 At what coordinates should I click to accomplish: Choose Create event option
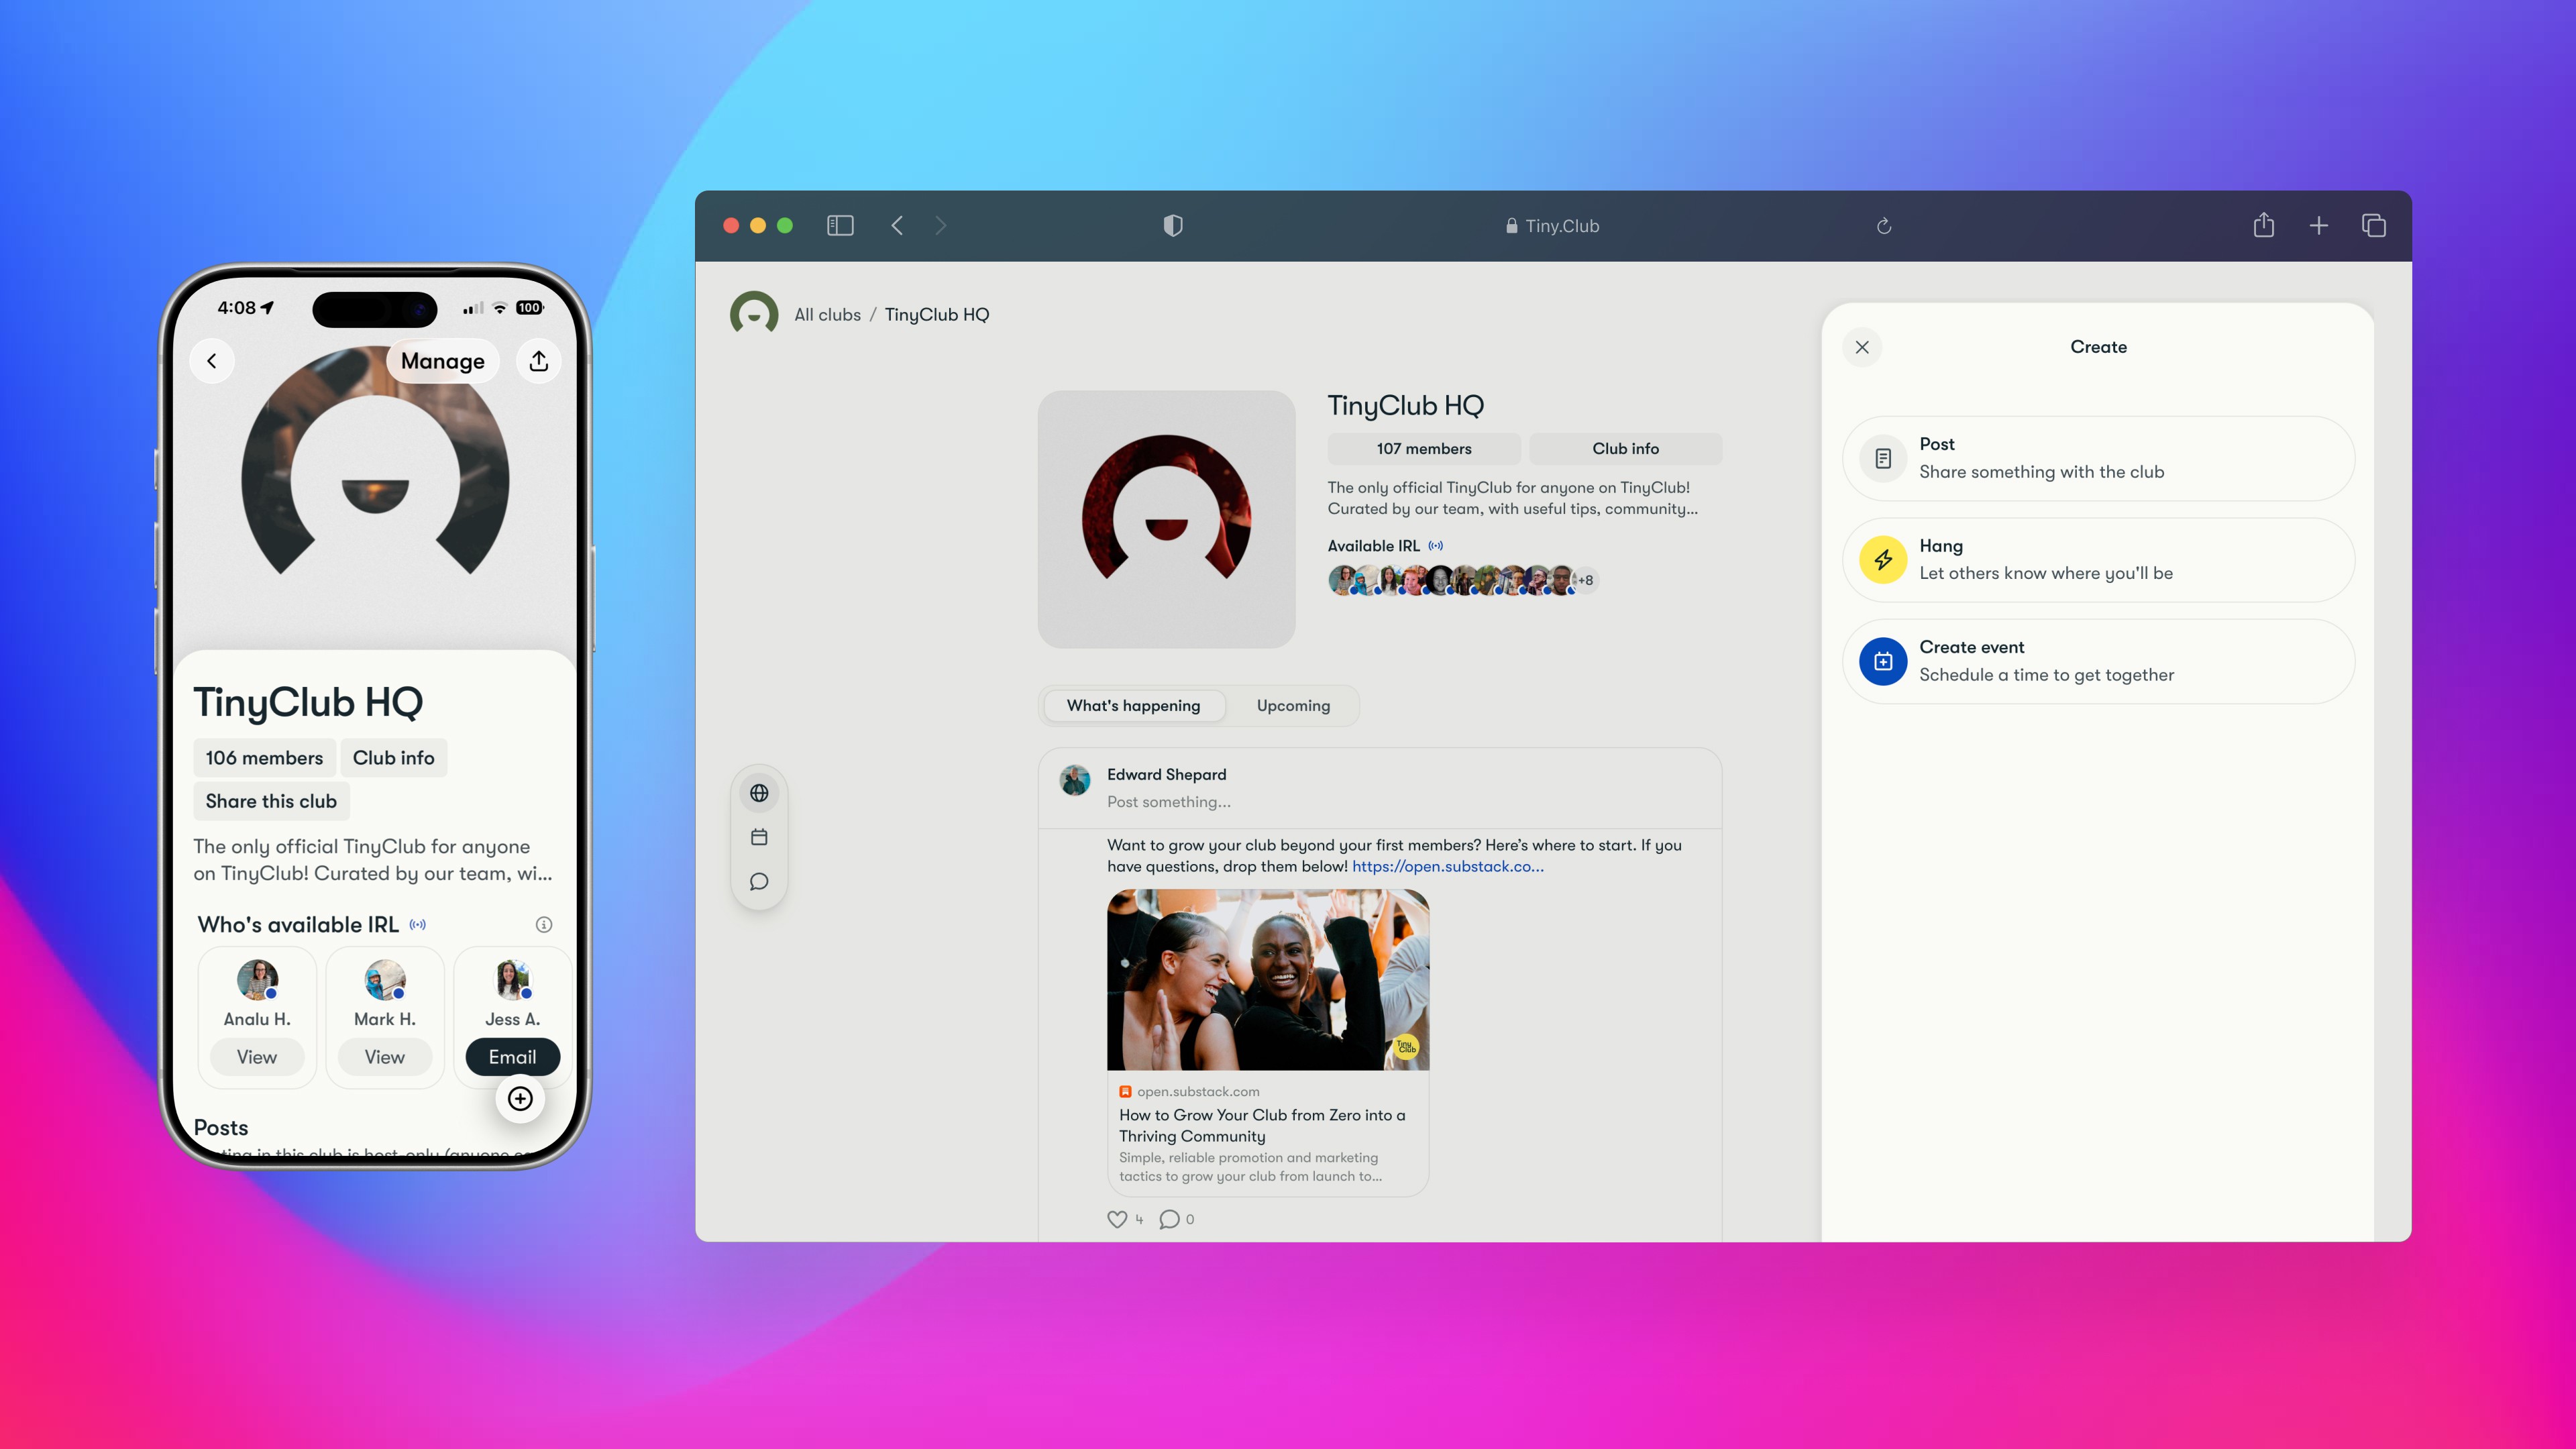point(2098,661)
